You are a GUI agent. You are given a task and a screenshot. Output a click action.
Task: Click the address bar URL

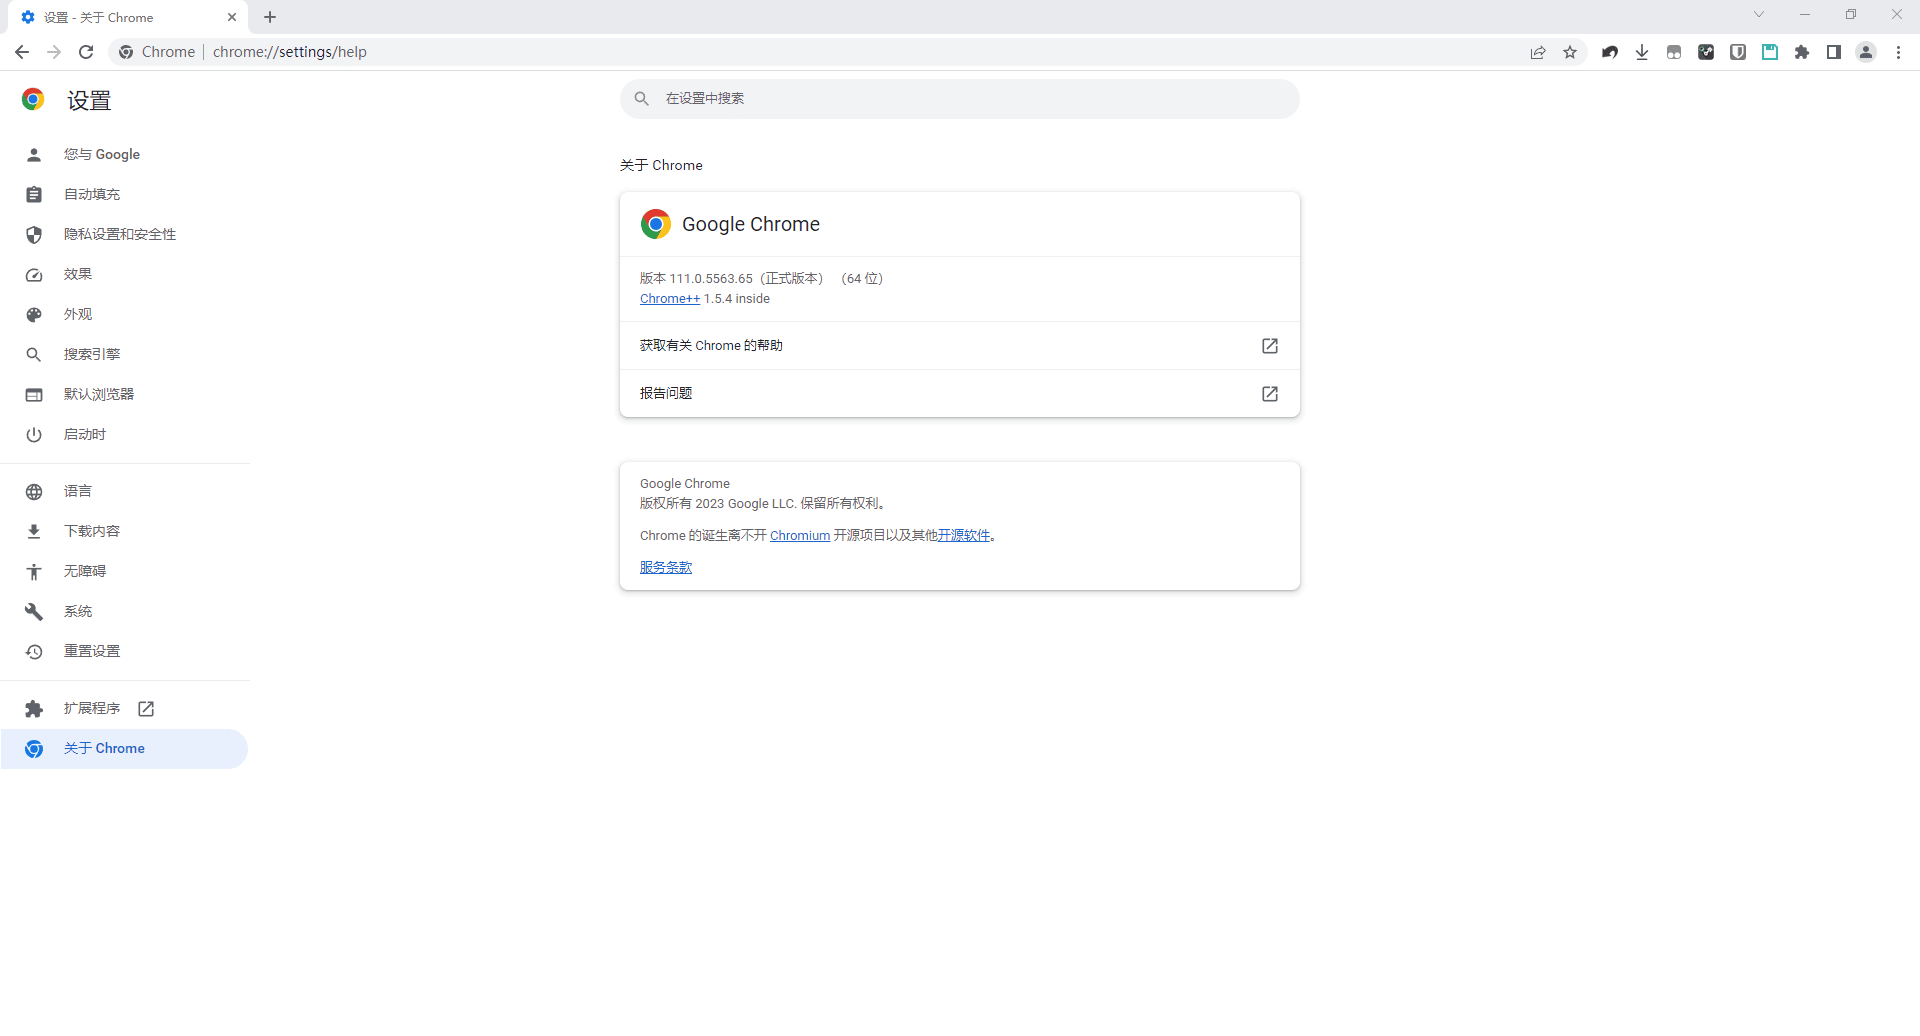click(x=290, y=52)
